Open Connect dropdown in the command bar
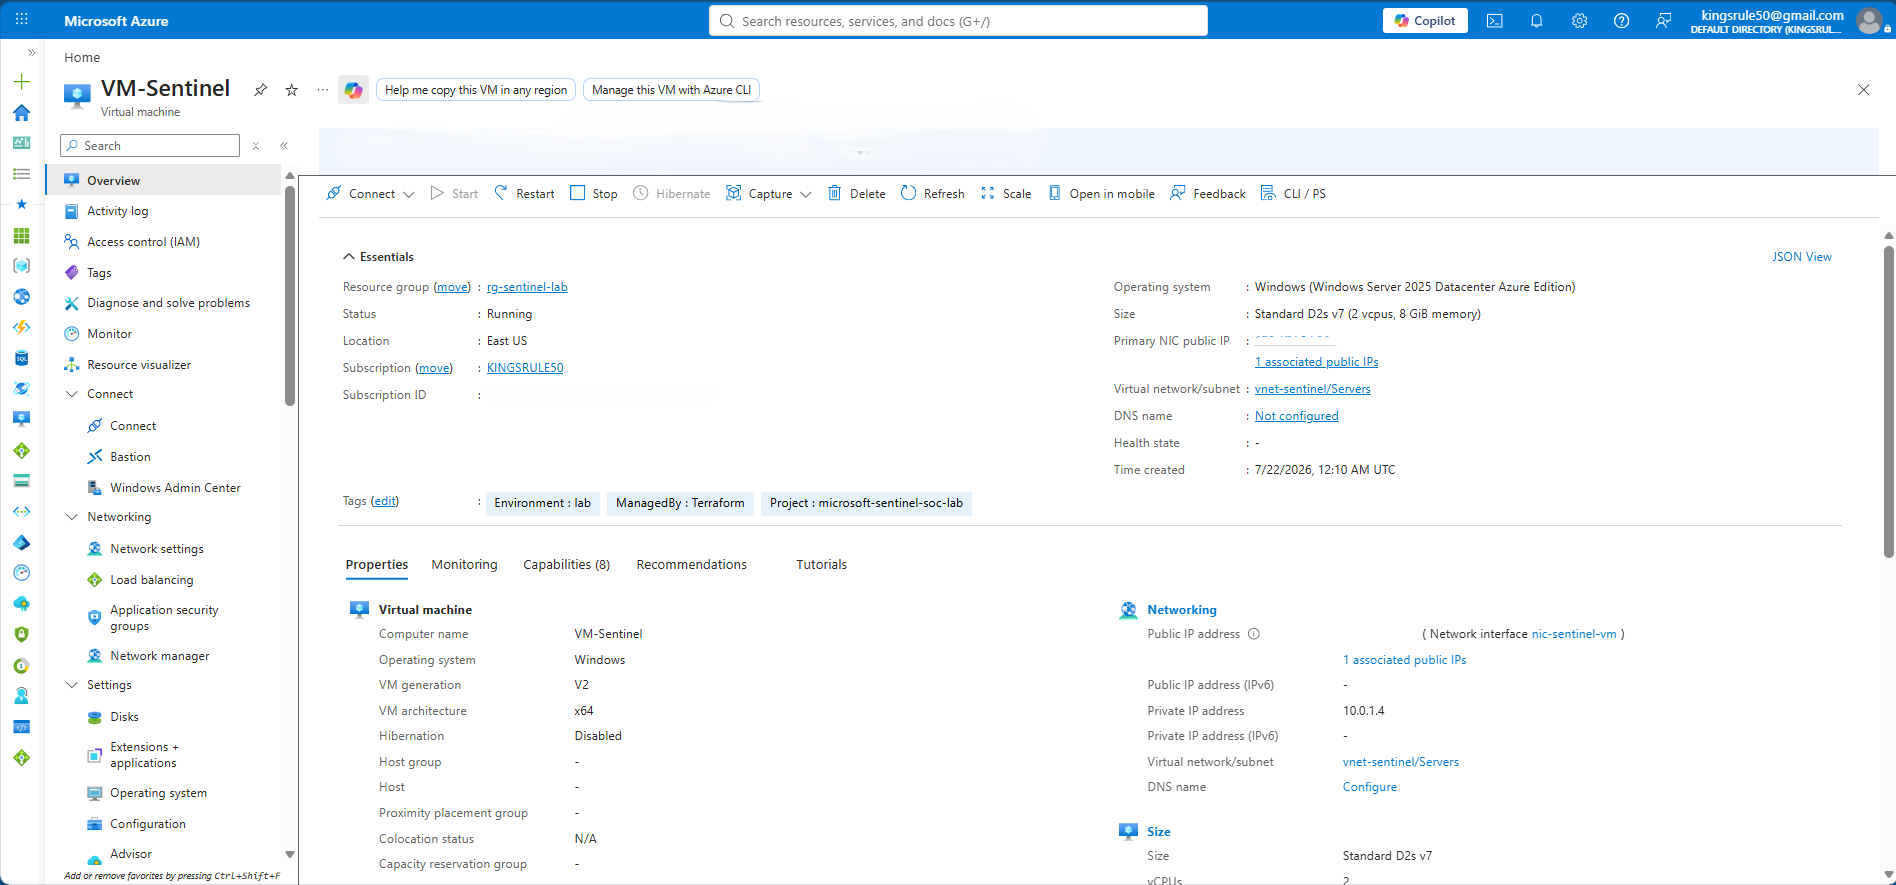The width and height of the screenshot is (1896, 885). (x=370, y=194)
